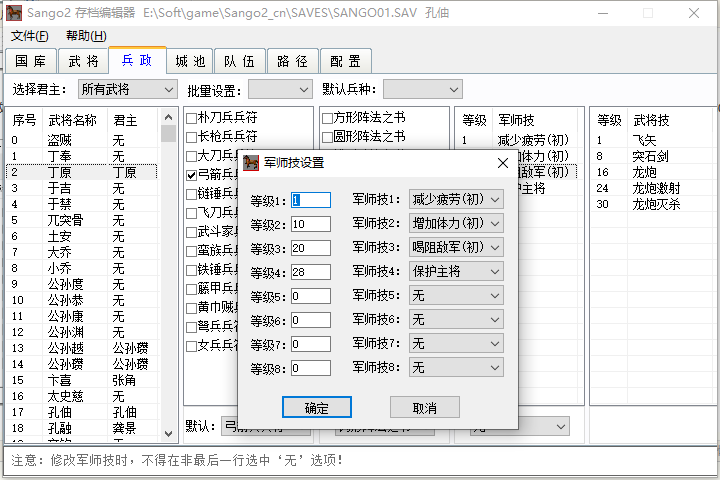Screen dimensions: 720x480
Task: Click the 军师技 column header
Action: pyautogui.click(x=534, y=120)
